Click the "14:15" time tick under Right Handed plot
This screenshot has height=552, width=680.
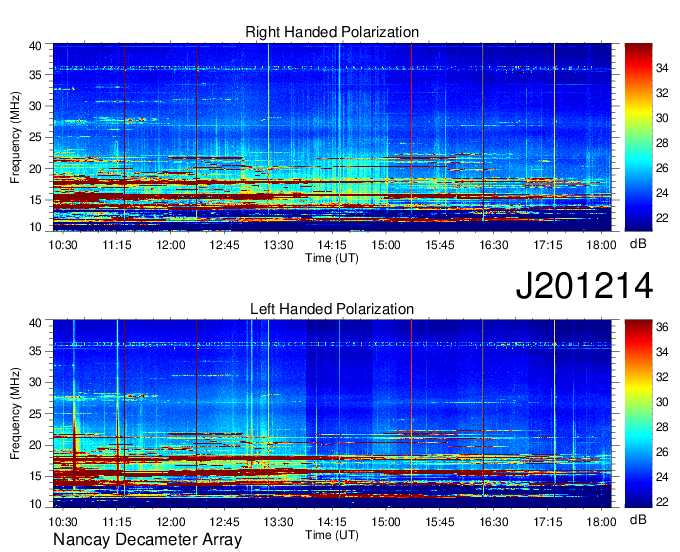coord(332,245)
